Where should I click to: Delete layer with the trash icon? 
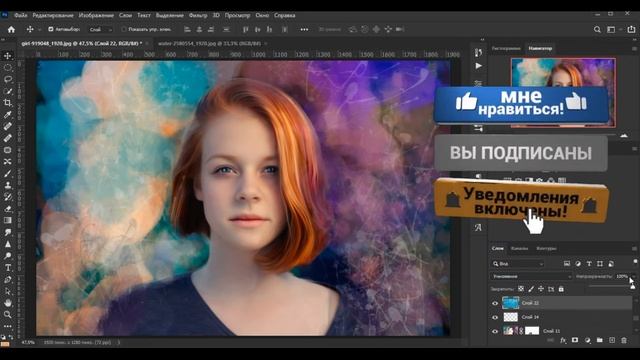coord(624,340)
